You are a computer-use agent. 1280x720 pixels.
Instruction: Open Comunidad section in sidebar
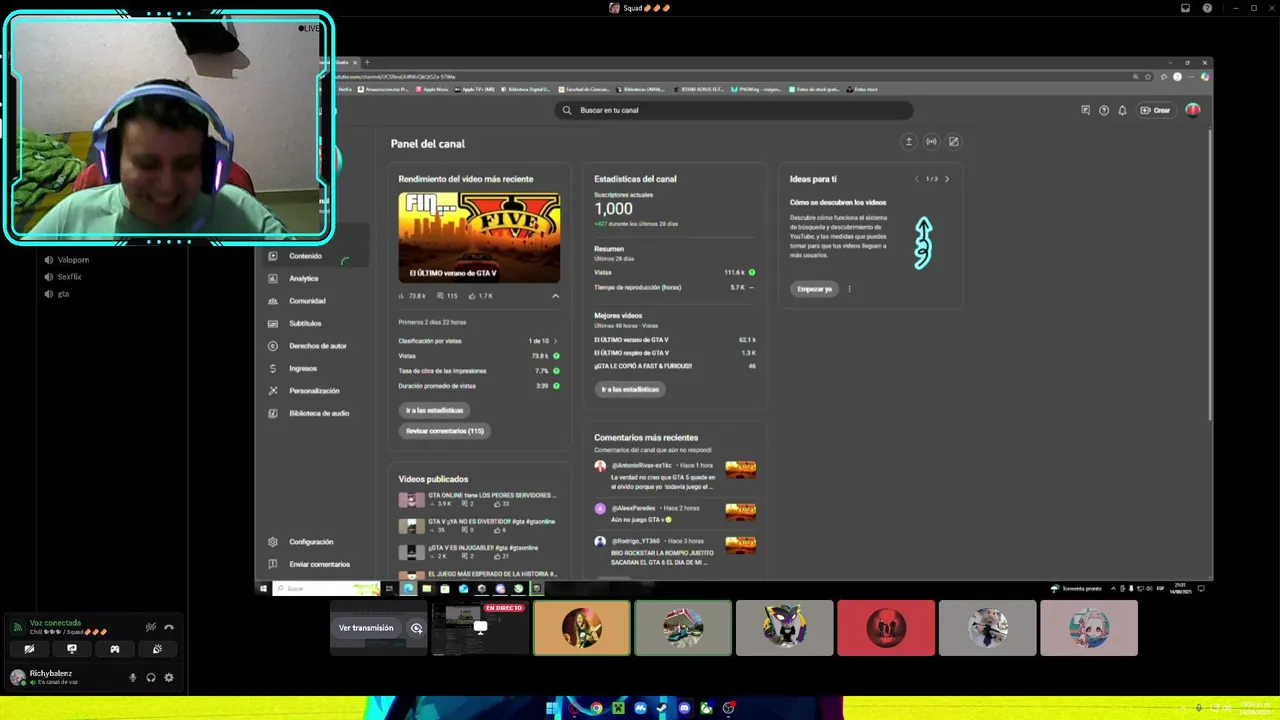[307, 301]
